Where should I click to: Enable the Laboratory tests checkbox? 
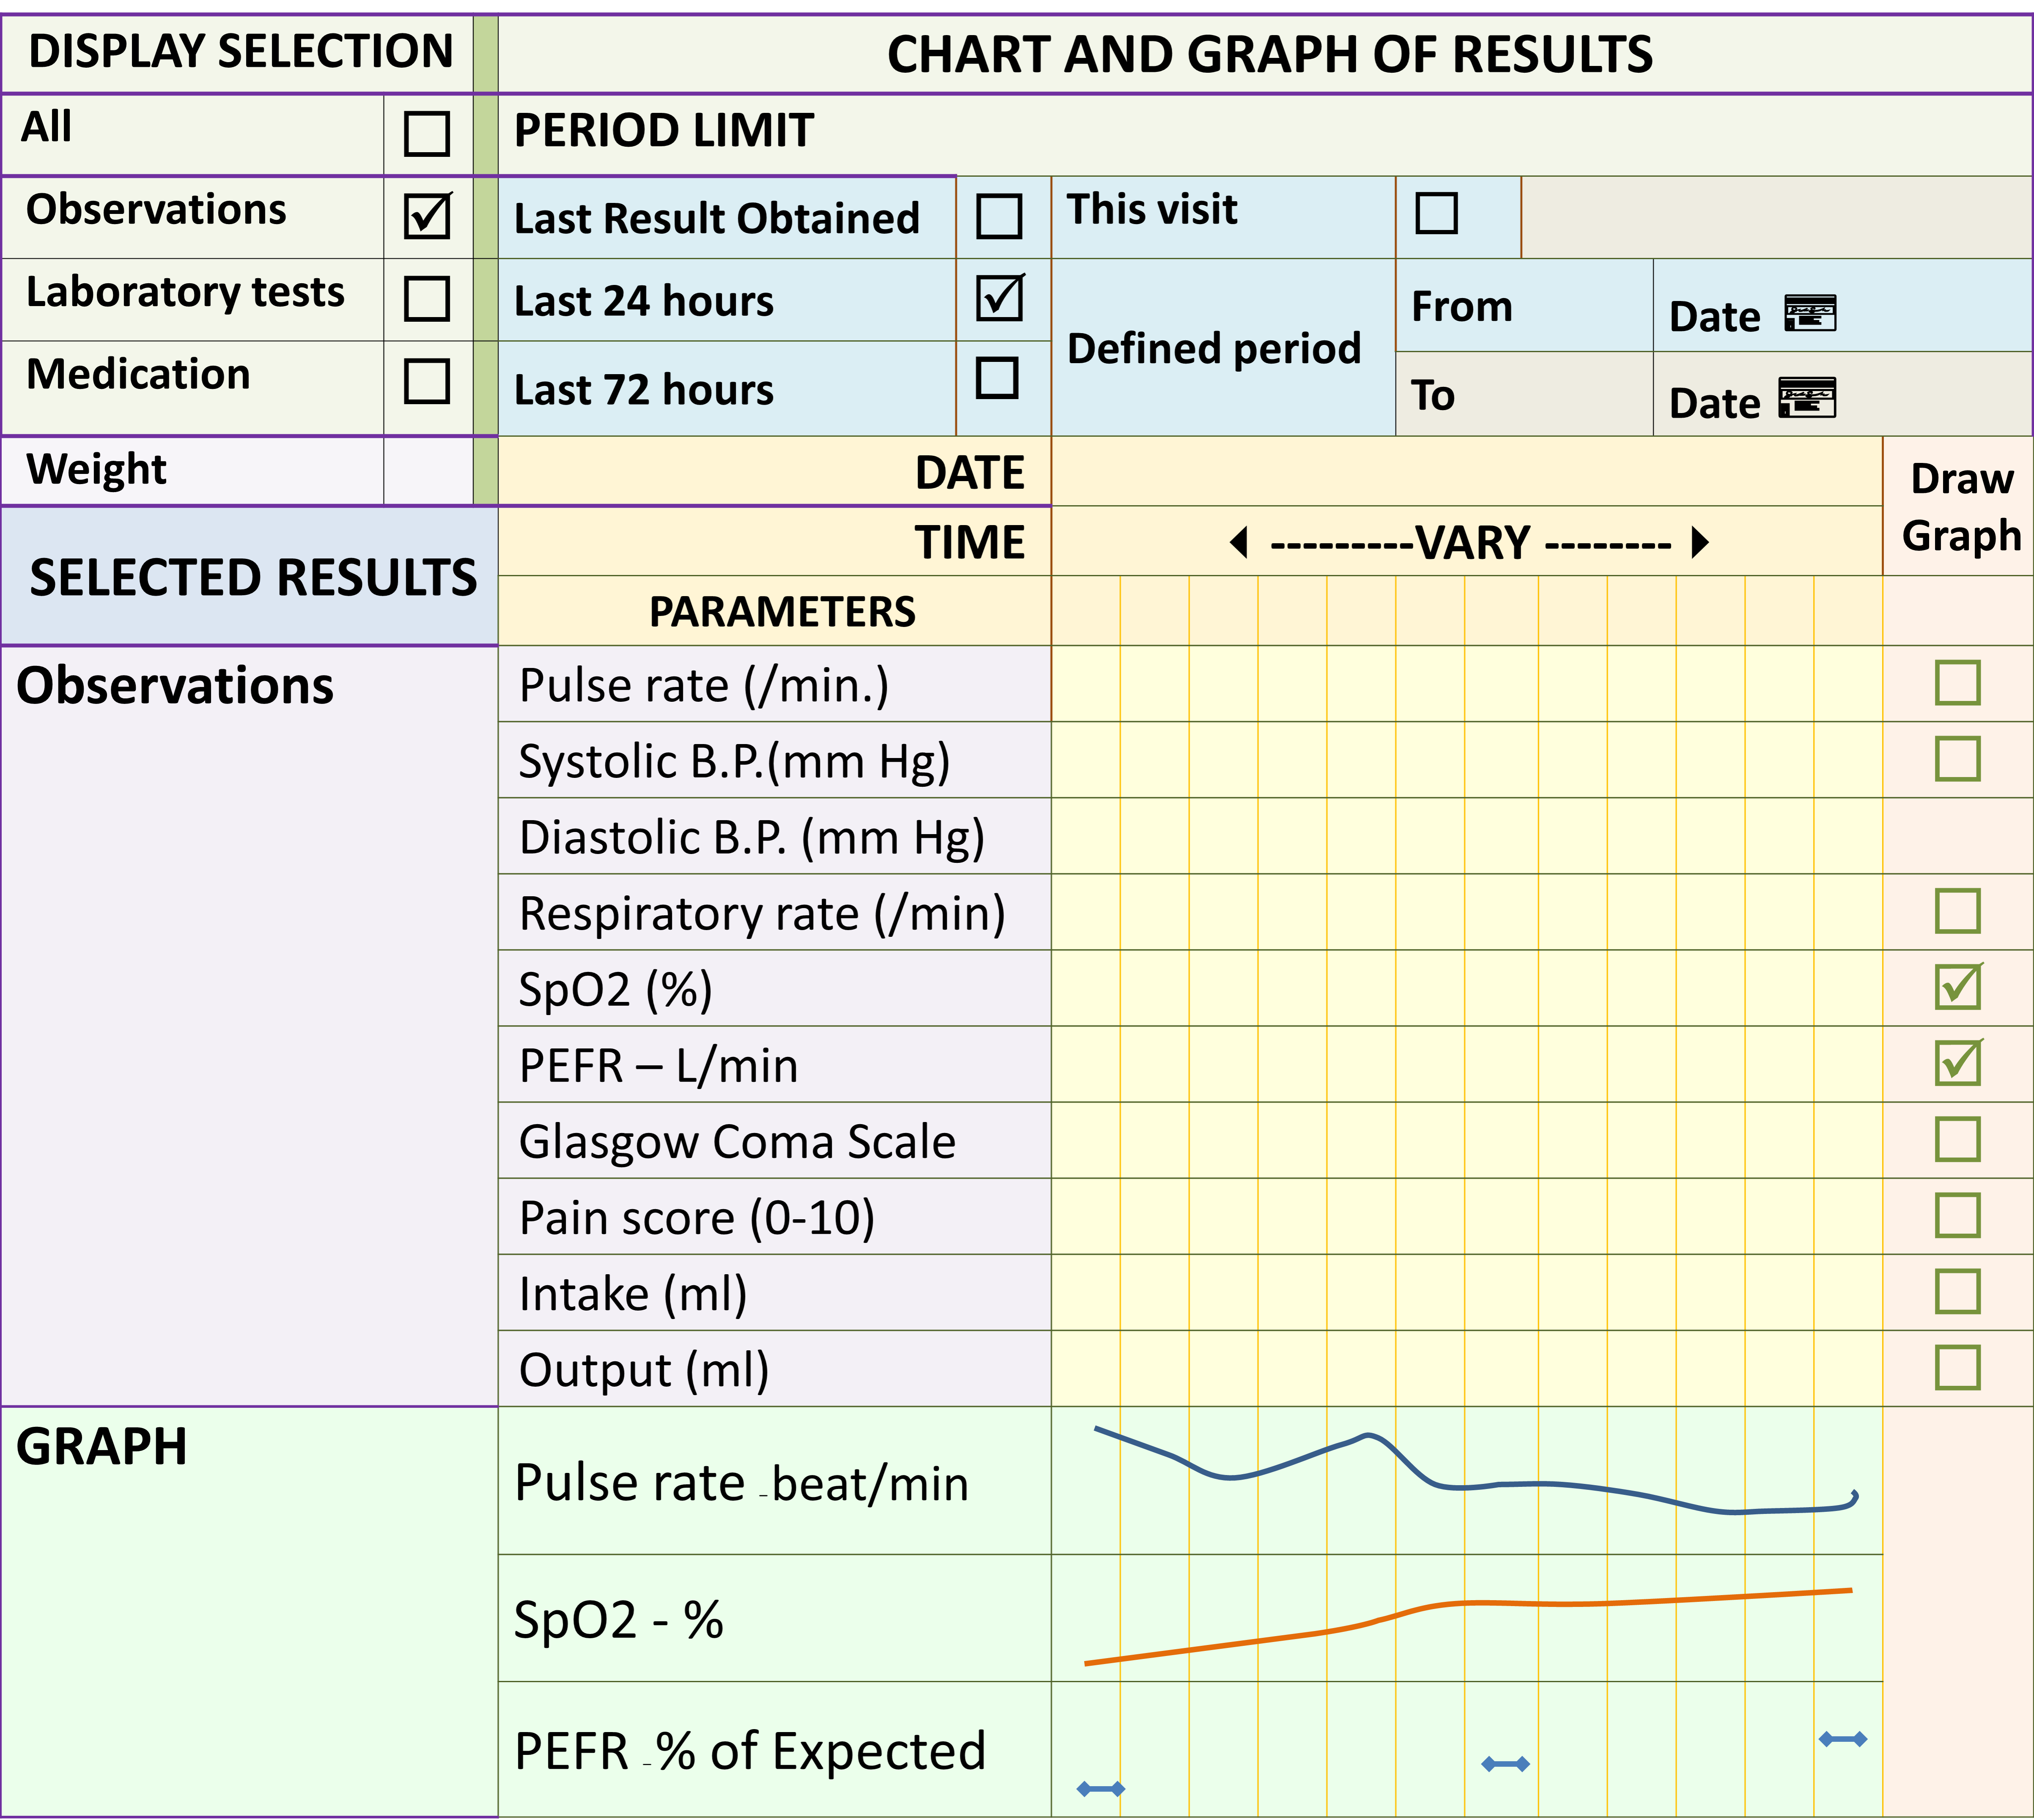pyautogui.click(x=427, y=299)
